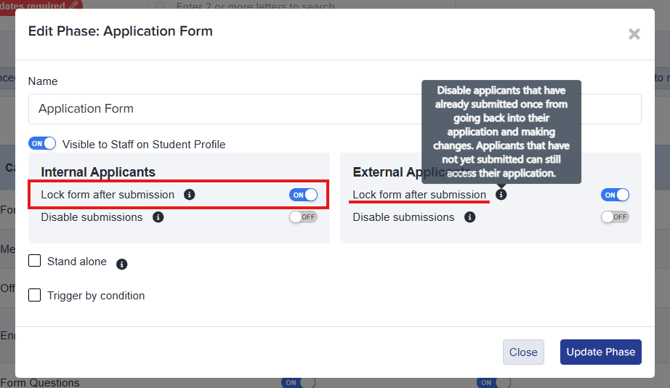This screenshot has height=388, width=670.
Task: Click the External Lock form after submission label
Action: point(419,195)
